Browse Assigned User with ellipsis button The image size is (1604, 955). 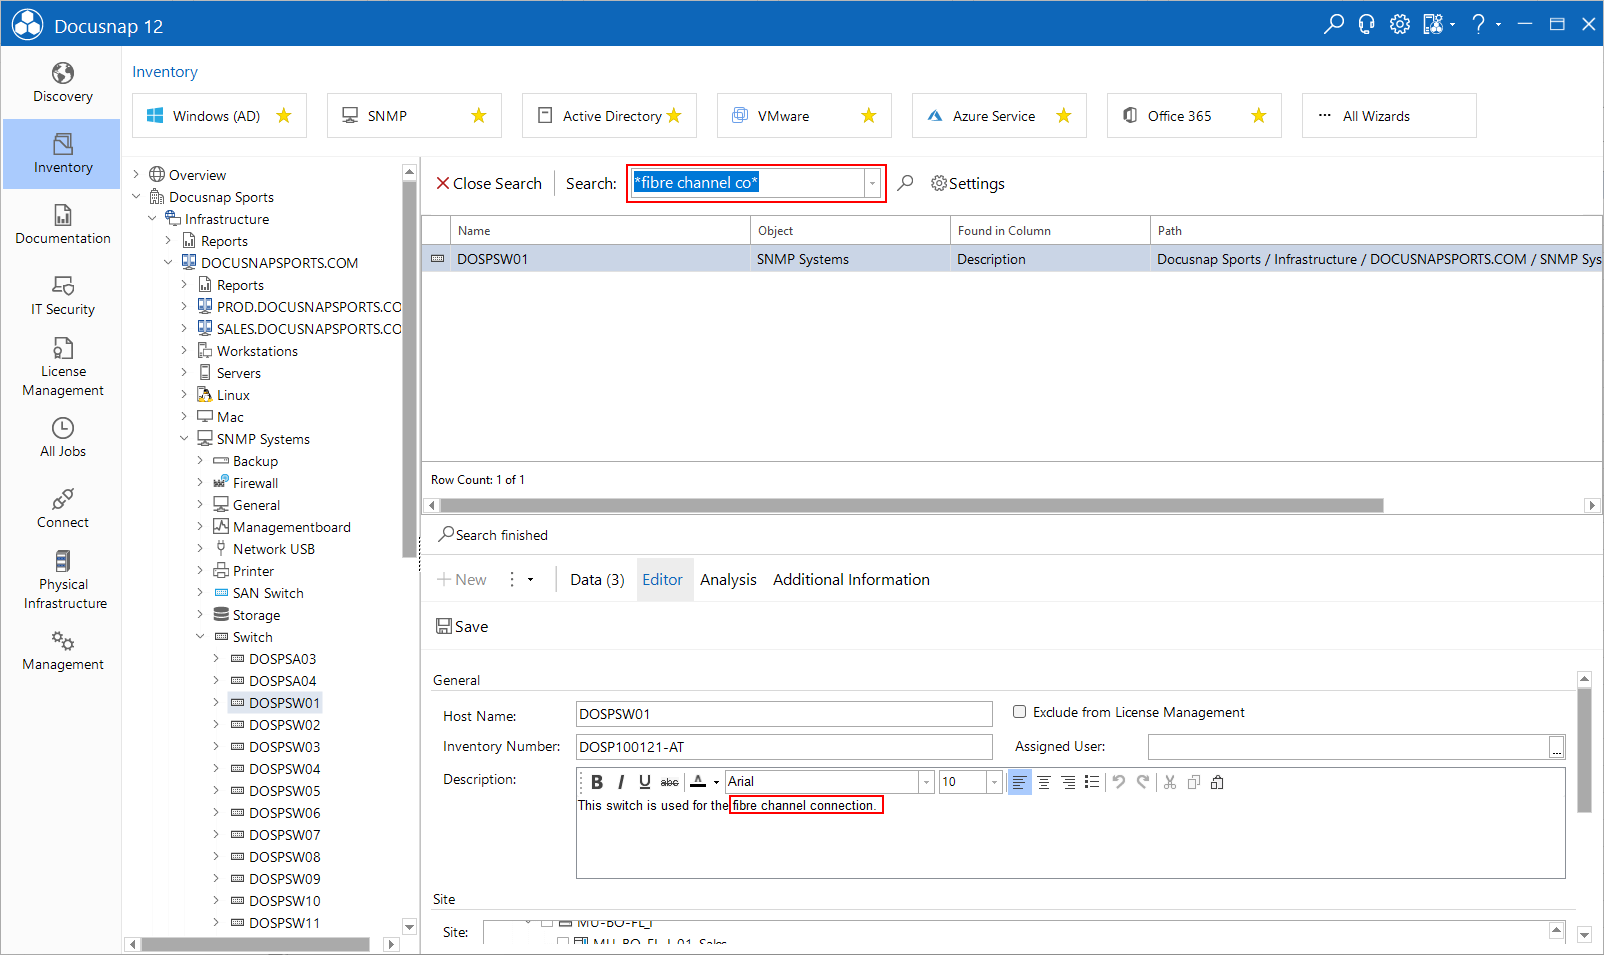tap(1556, 747)
